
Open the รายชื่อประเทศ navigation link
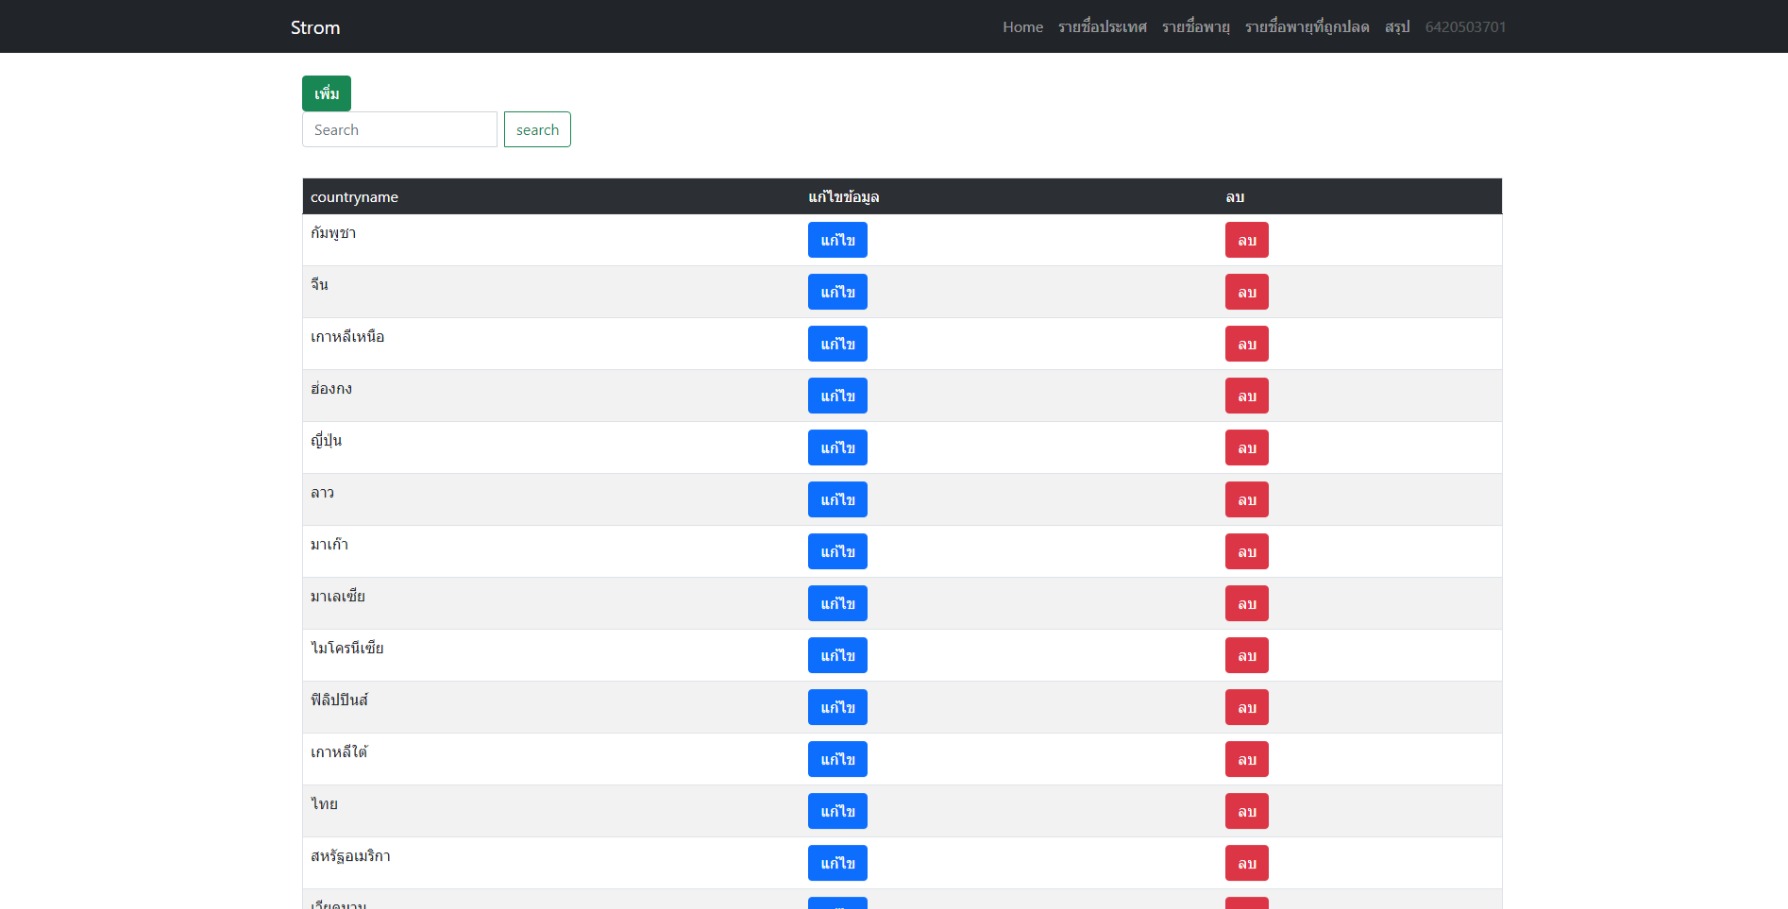(1103, 27)
